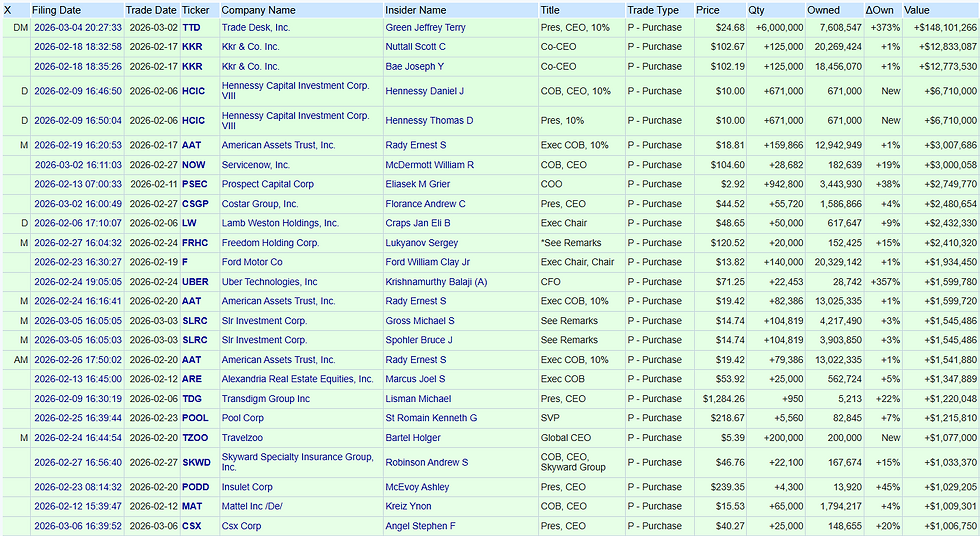Open filing 2026-02-18 18:35:26
Image resolution: width=980 pixels, height=536 pixels.
(x=78, y=66)
